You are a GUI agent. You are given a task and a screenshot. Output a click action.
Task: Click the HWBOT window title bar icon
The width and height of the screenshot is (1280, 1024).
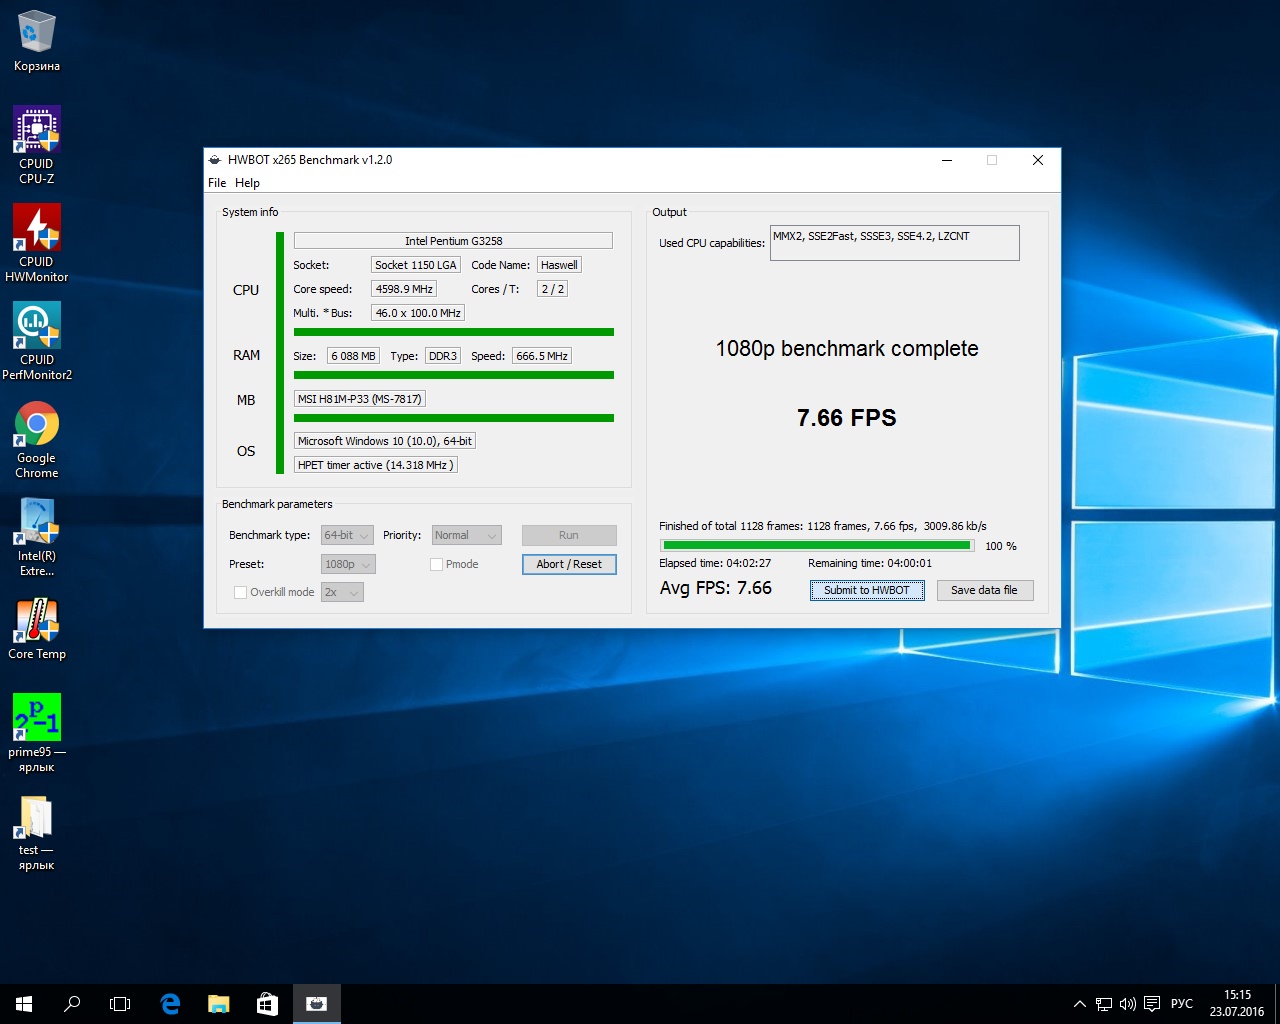pos(214,160)
